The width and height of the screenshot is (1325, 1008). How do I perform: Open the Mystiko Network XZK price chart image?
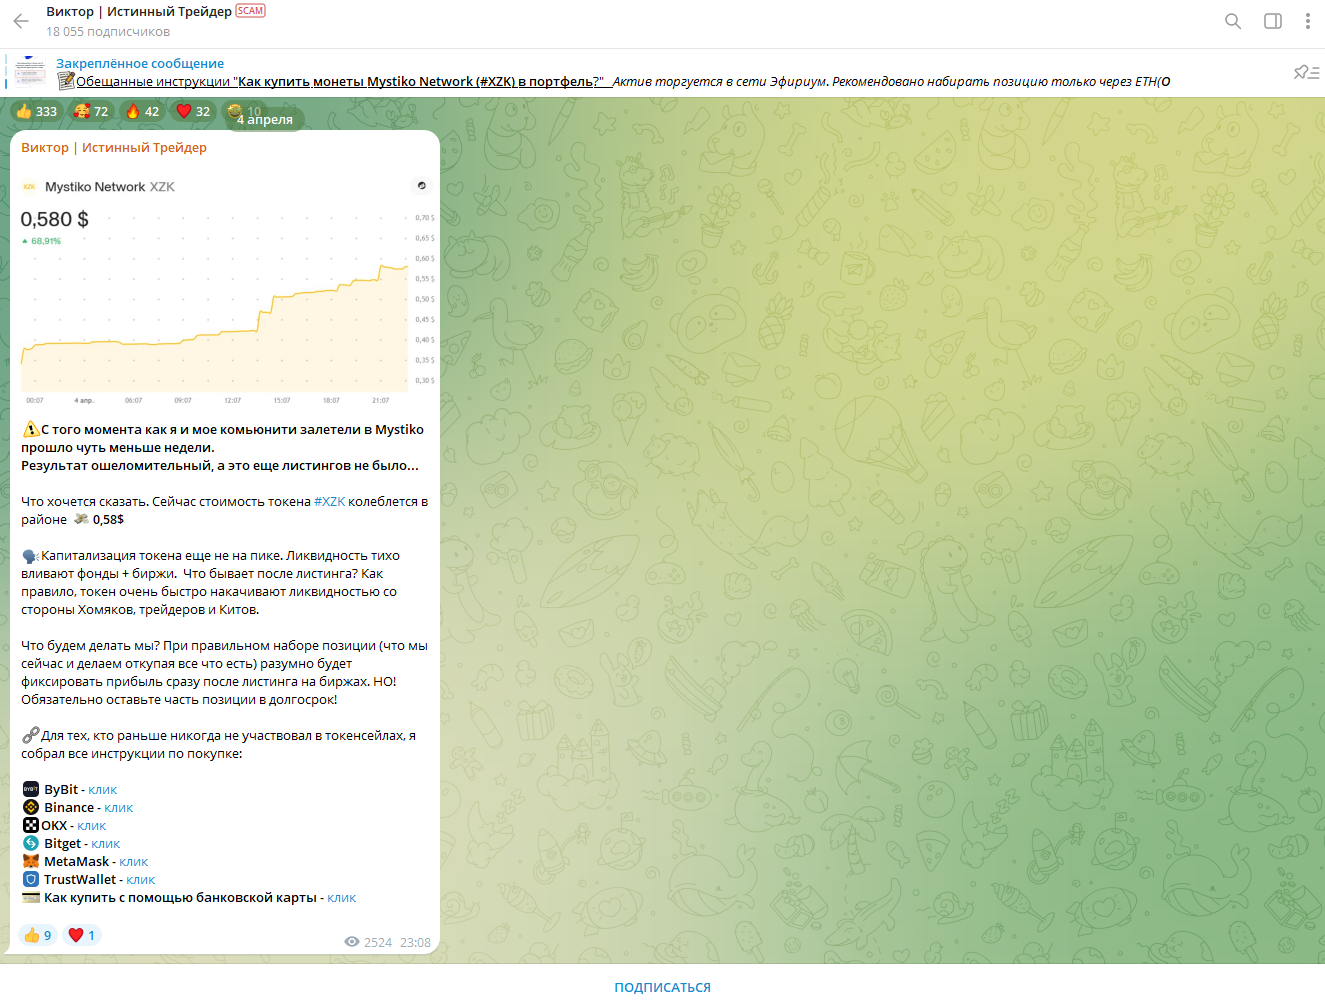(x=225, y=290)
